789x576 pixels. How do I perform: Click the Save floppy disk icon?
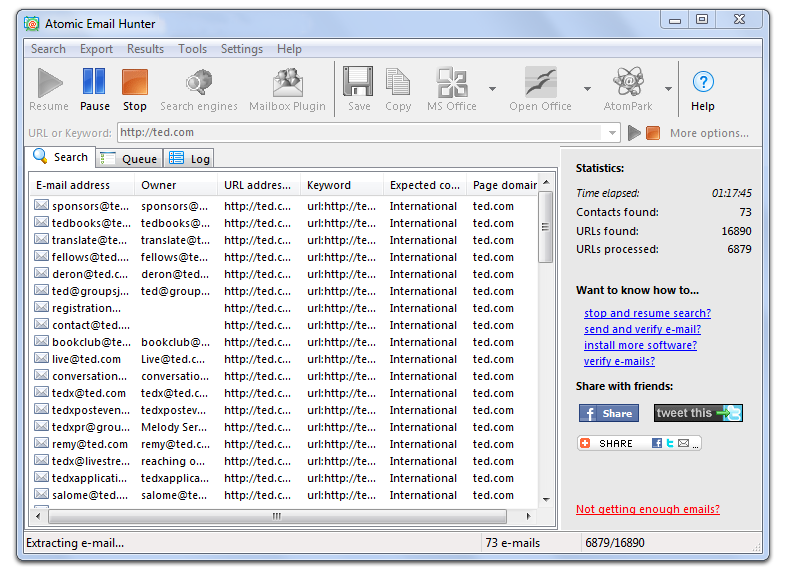tap(358, 81)
